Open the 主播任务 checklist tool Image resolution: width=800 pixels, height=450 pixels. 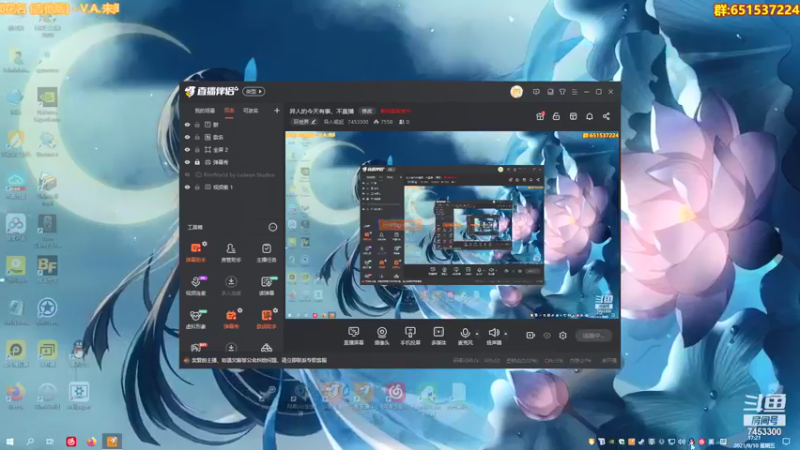click(x=266, y=252)
